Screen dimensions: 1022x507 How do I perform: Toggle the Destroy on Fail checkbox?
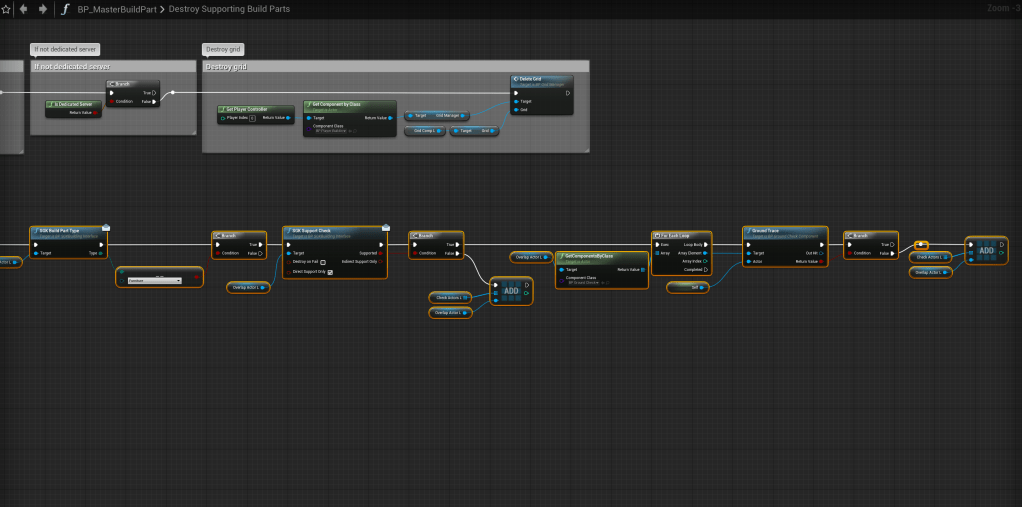click(323, 262)
